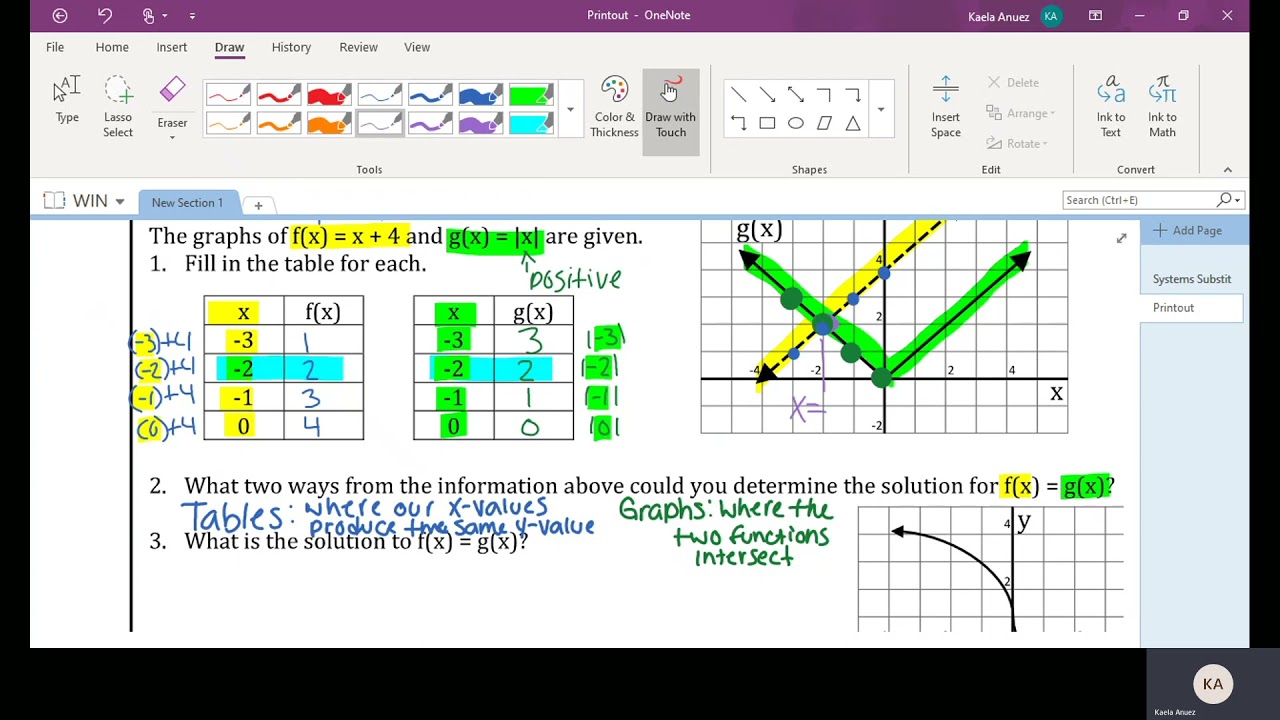Open Ribbon Display Options
Image resolution: width=1280 pixels, height=720 pixels.
pyautogui.click(x=1095, y=16)
